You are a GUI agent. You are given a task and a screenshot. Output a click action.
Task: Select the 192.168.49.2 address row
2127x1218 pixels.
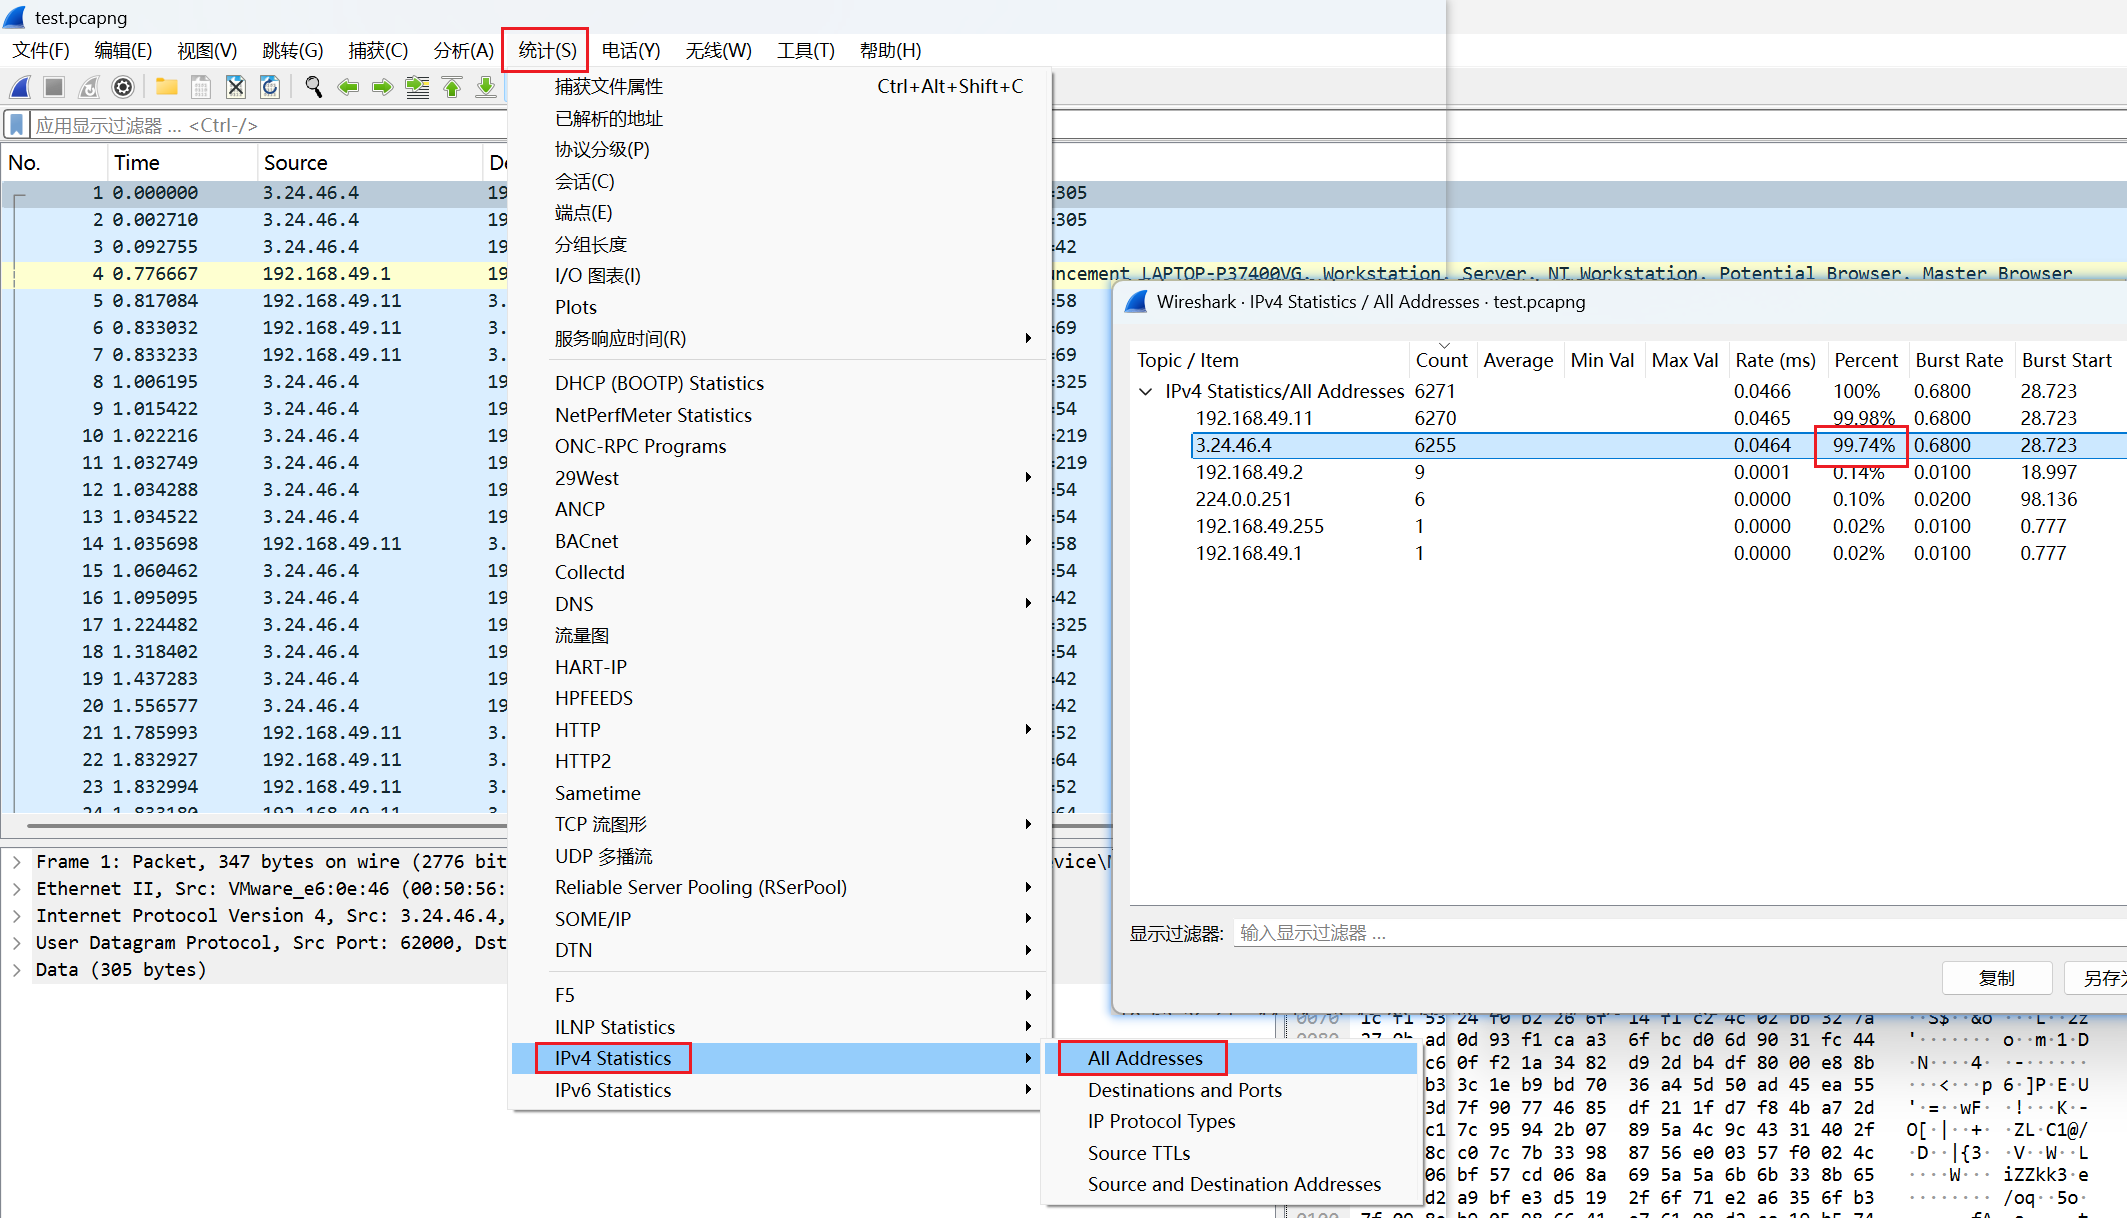point(1248,472)
